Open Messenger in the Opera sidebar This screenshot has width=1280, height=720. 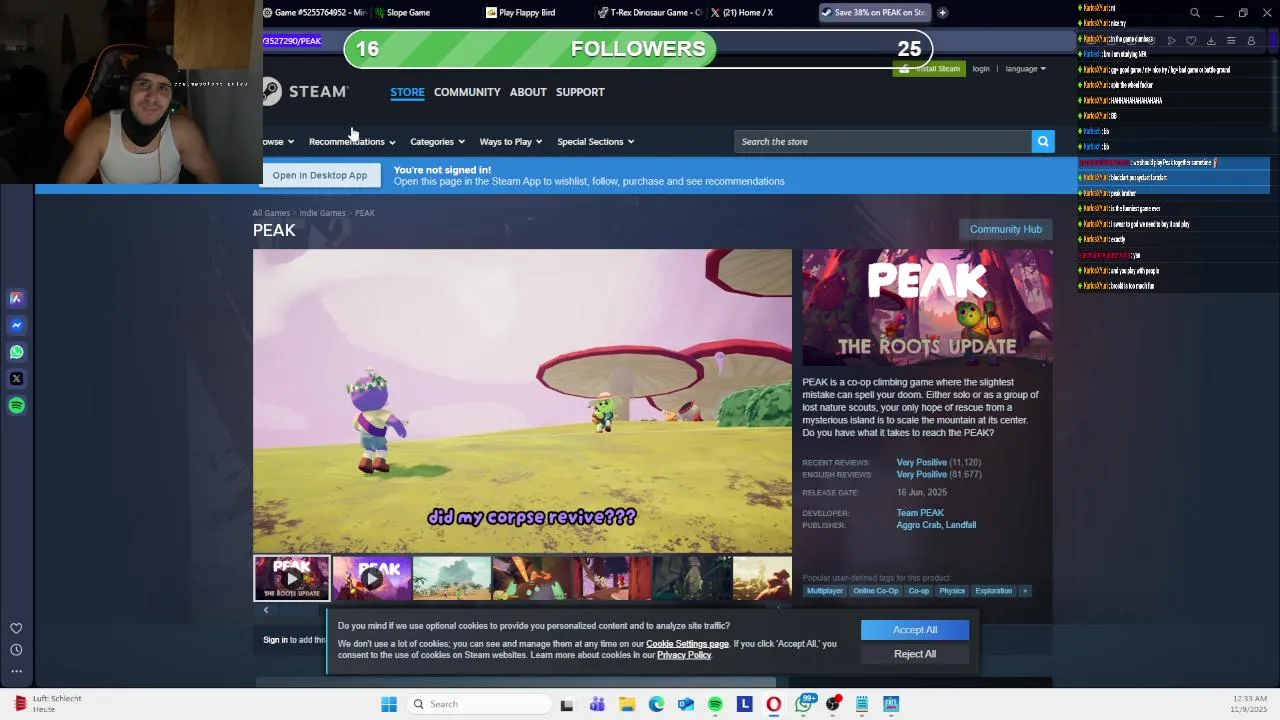coord(16,325)
